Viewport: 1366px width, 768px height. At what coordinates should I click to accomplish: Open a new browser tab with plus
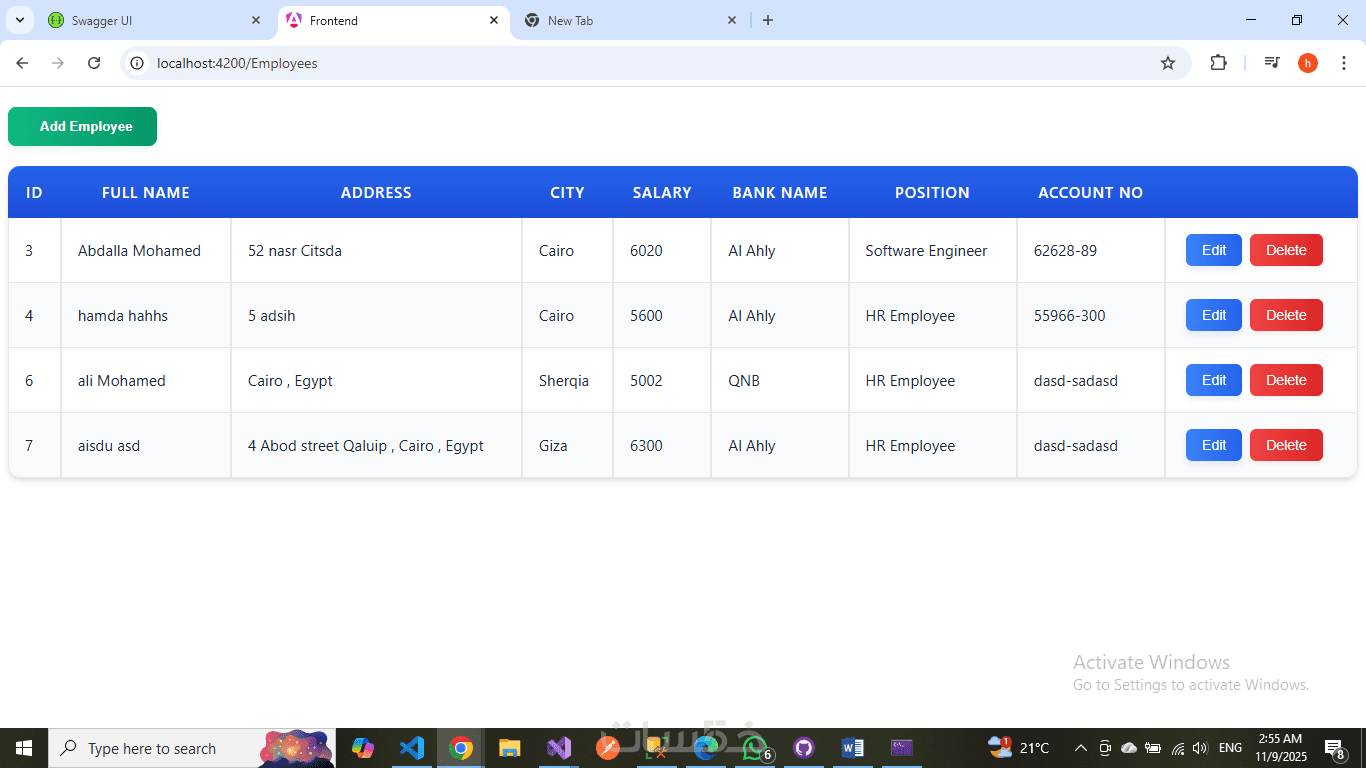[768, 20]
